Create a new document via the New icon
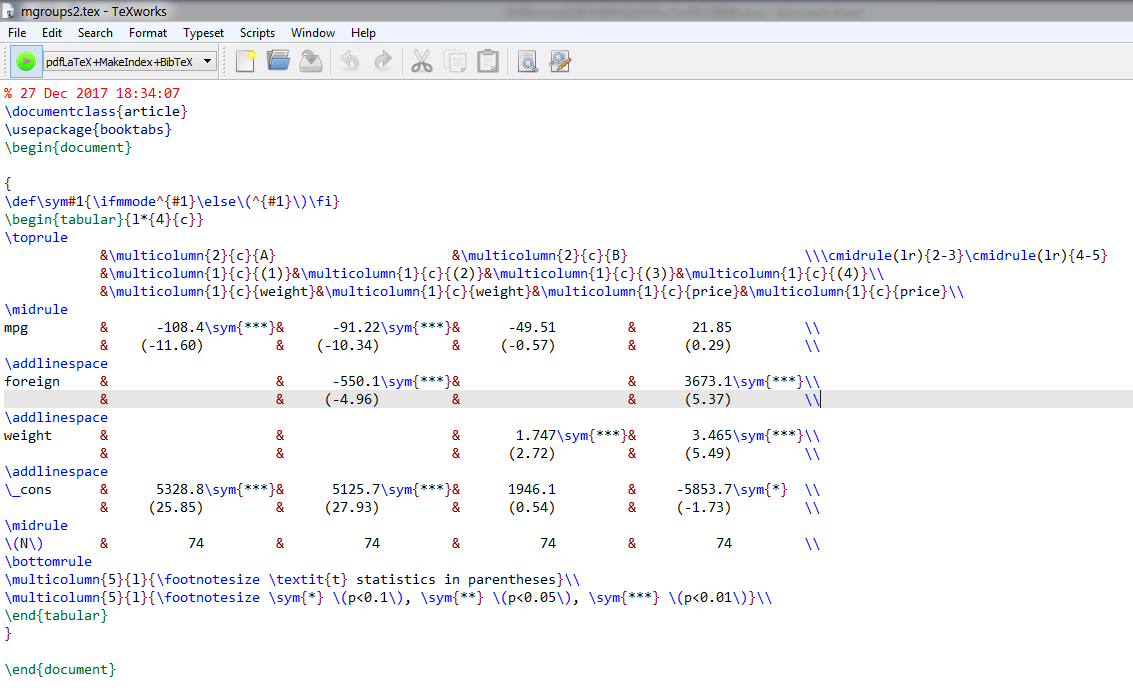 pyautogui.click(x=245, y=61)
